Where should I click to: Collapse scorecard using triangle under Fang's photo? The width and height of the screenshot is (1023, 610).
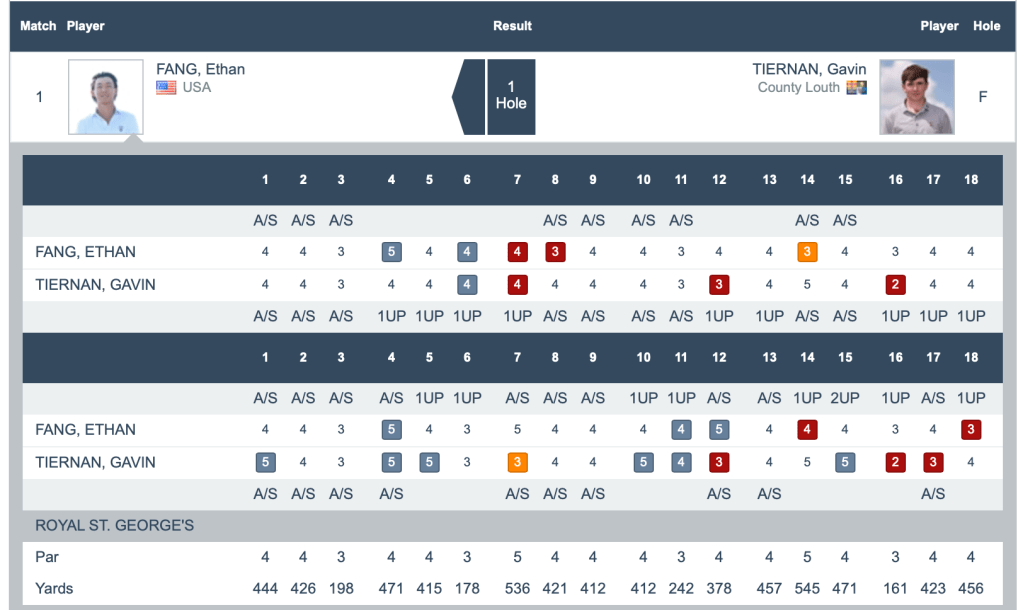[x=131, y=139]
